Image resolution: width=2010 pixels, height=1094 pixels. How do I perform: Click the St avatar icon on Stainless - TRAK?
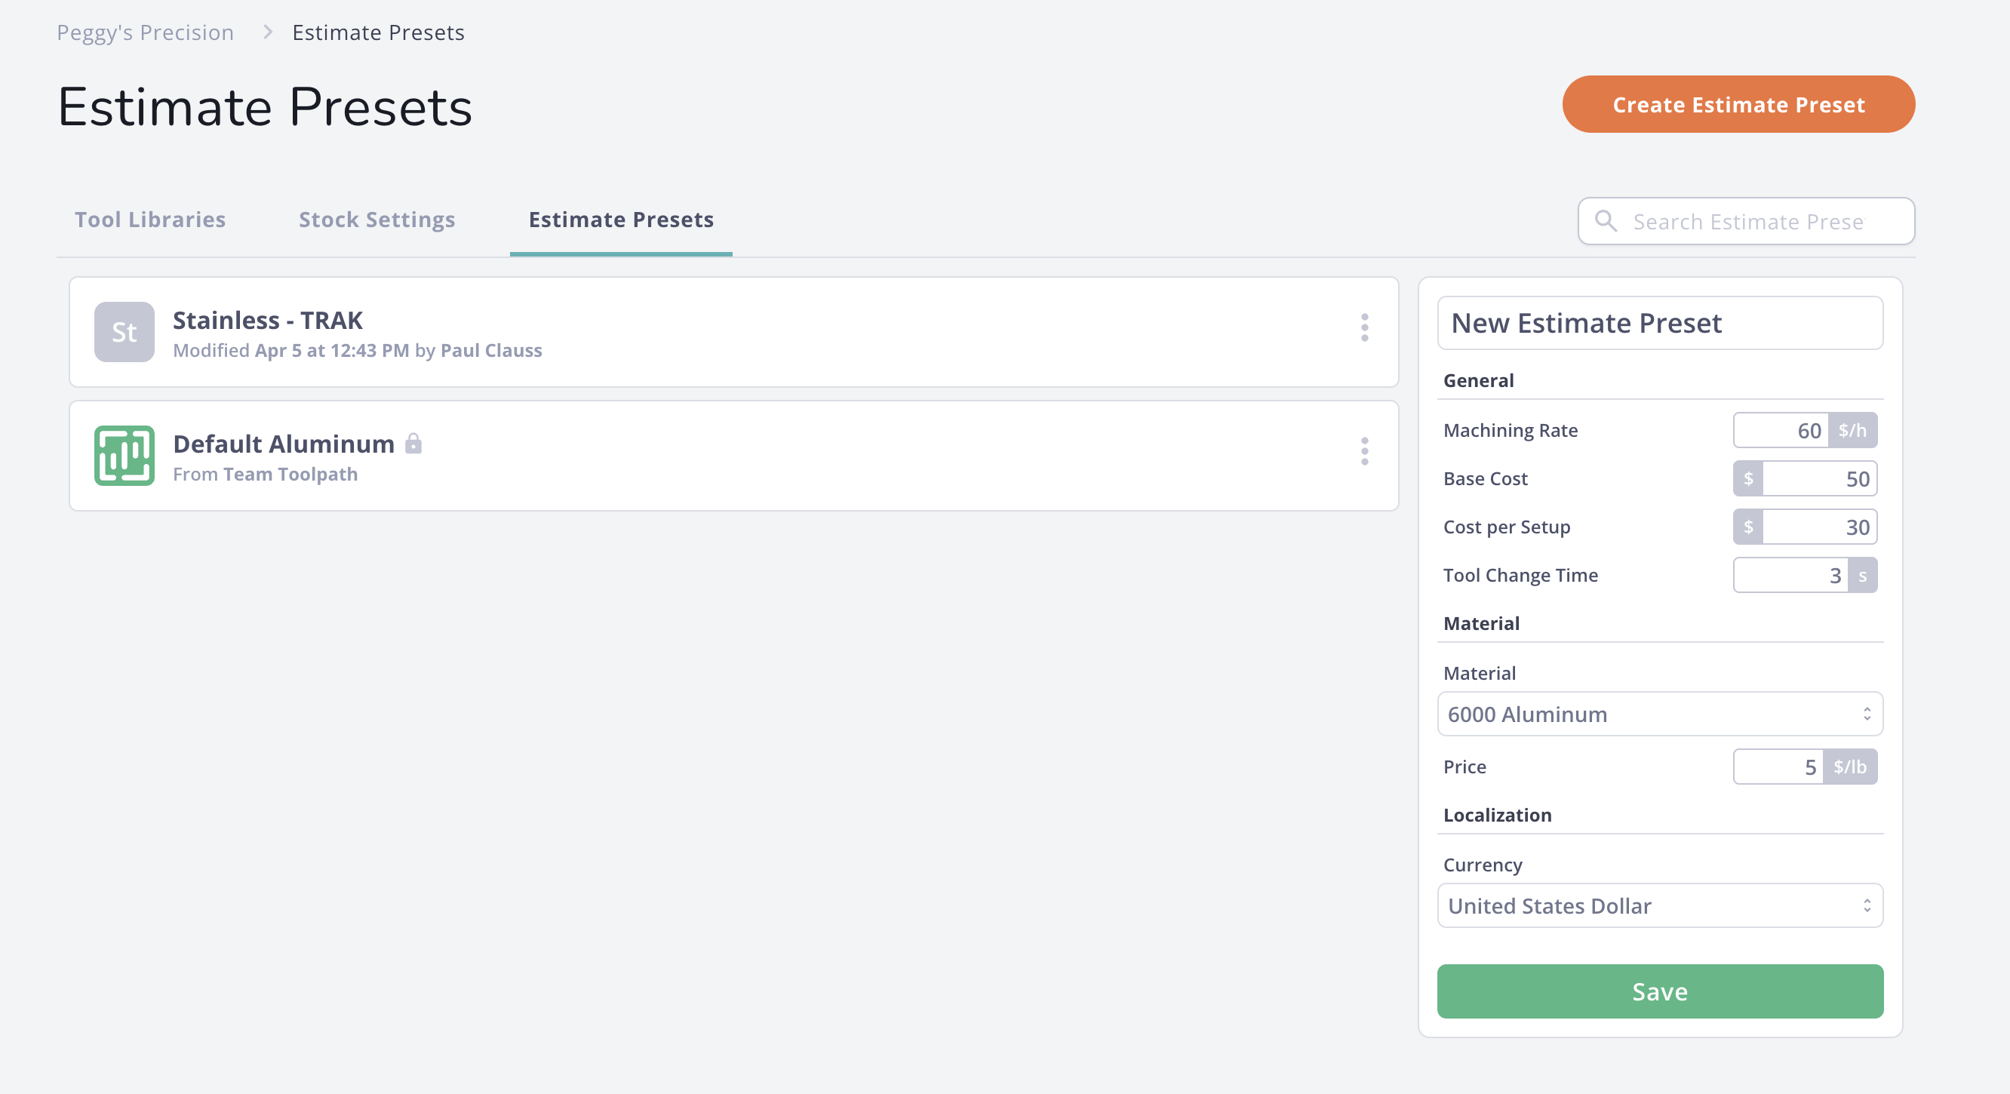coord(123,332)
